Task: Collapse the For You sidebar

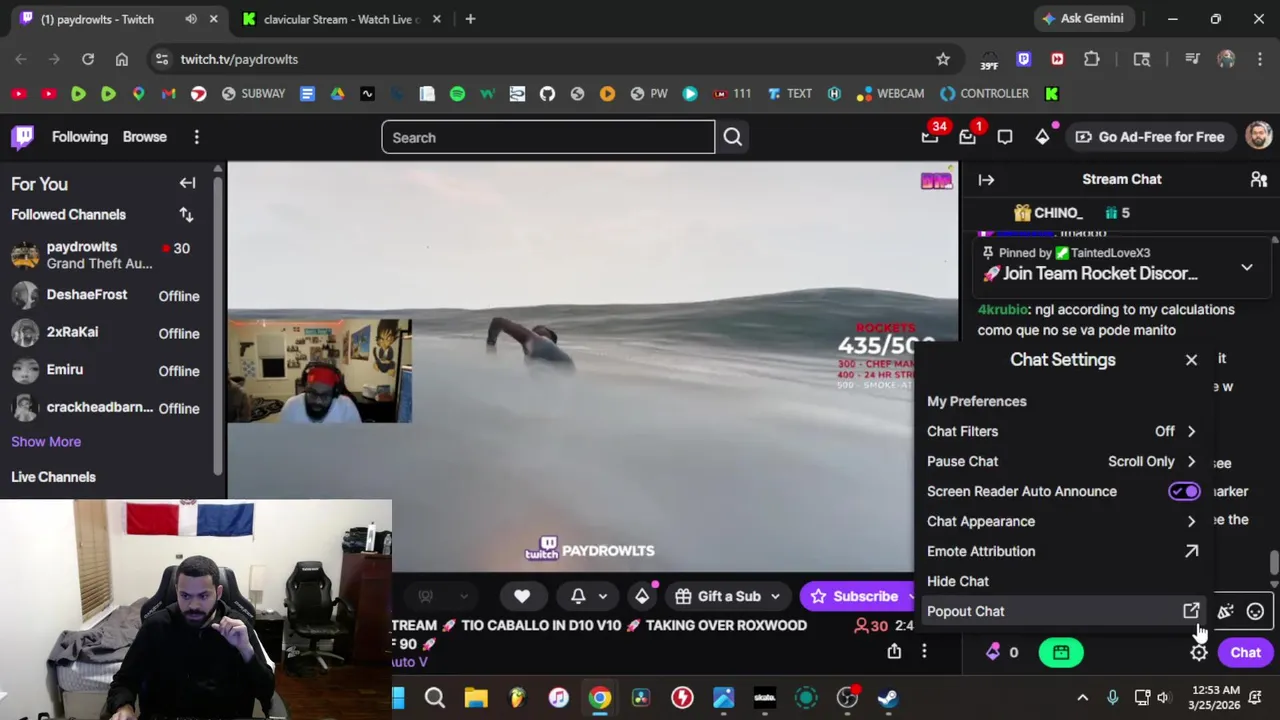Action: [x=187, y=183]
